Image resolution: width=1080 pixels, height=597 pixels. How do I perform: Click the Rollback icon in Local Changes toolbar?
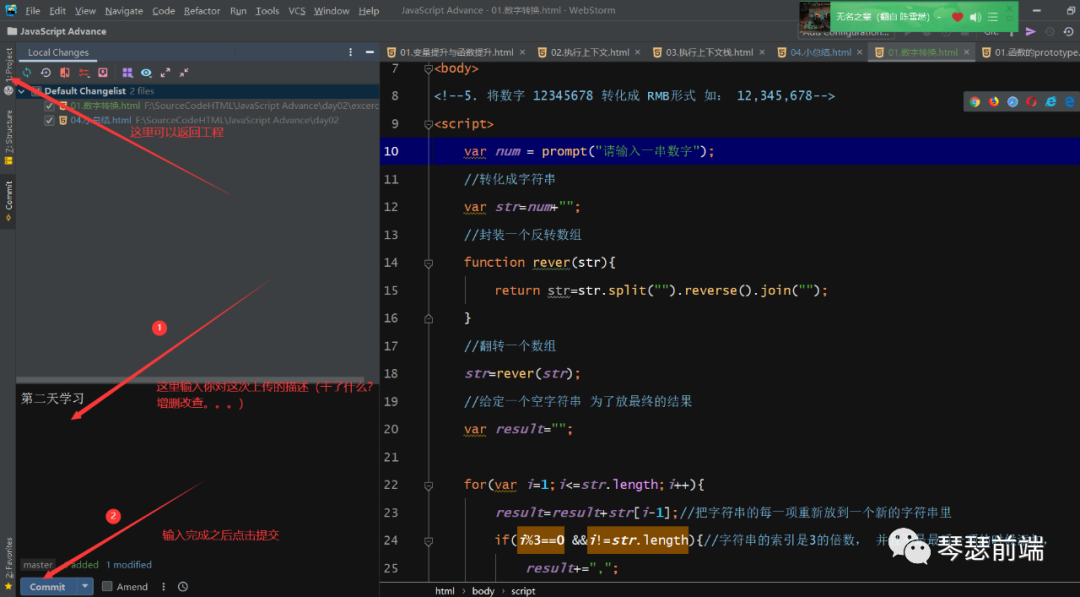tap(46, 72)
